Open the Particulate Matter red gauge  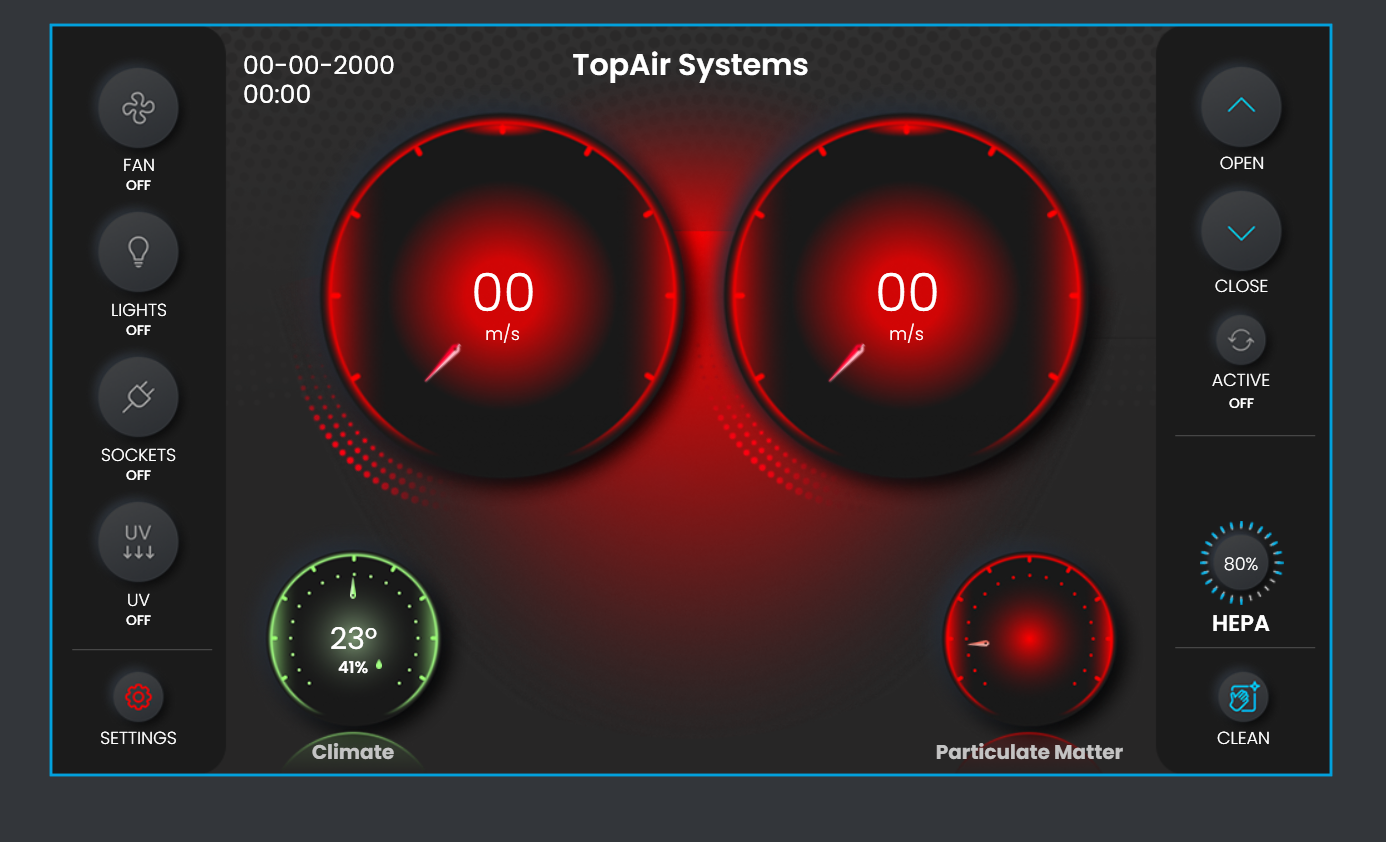pyautogui.click(x=1029, y=638)
